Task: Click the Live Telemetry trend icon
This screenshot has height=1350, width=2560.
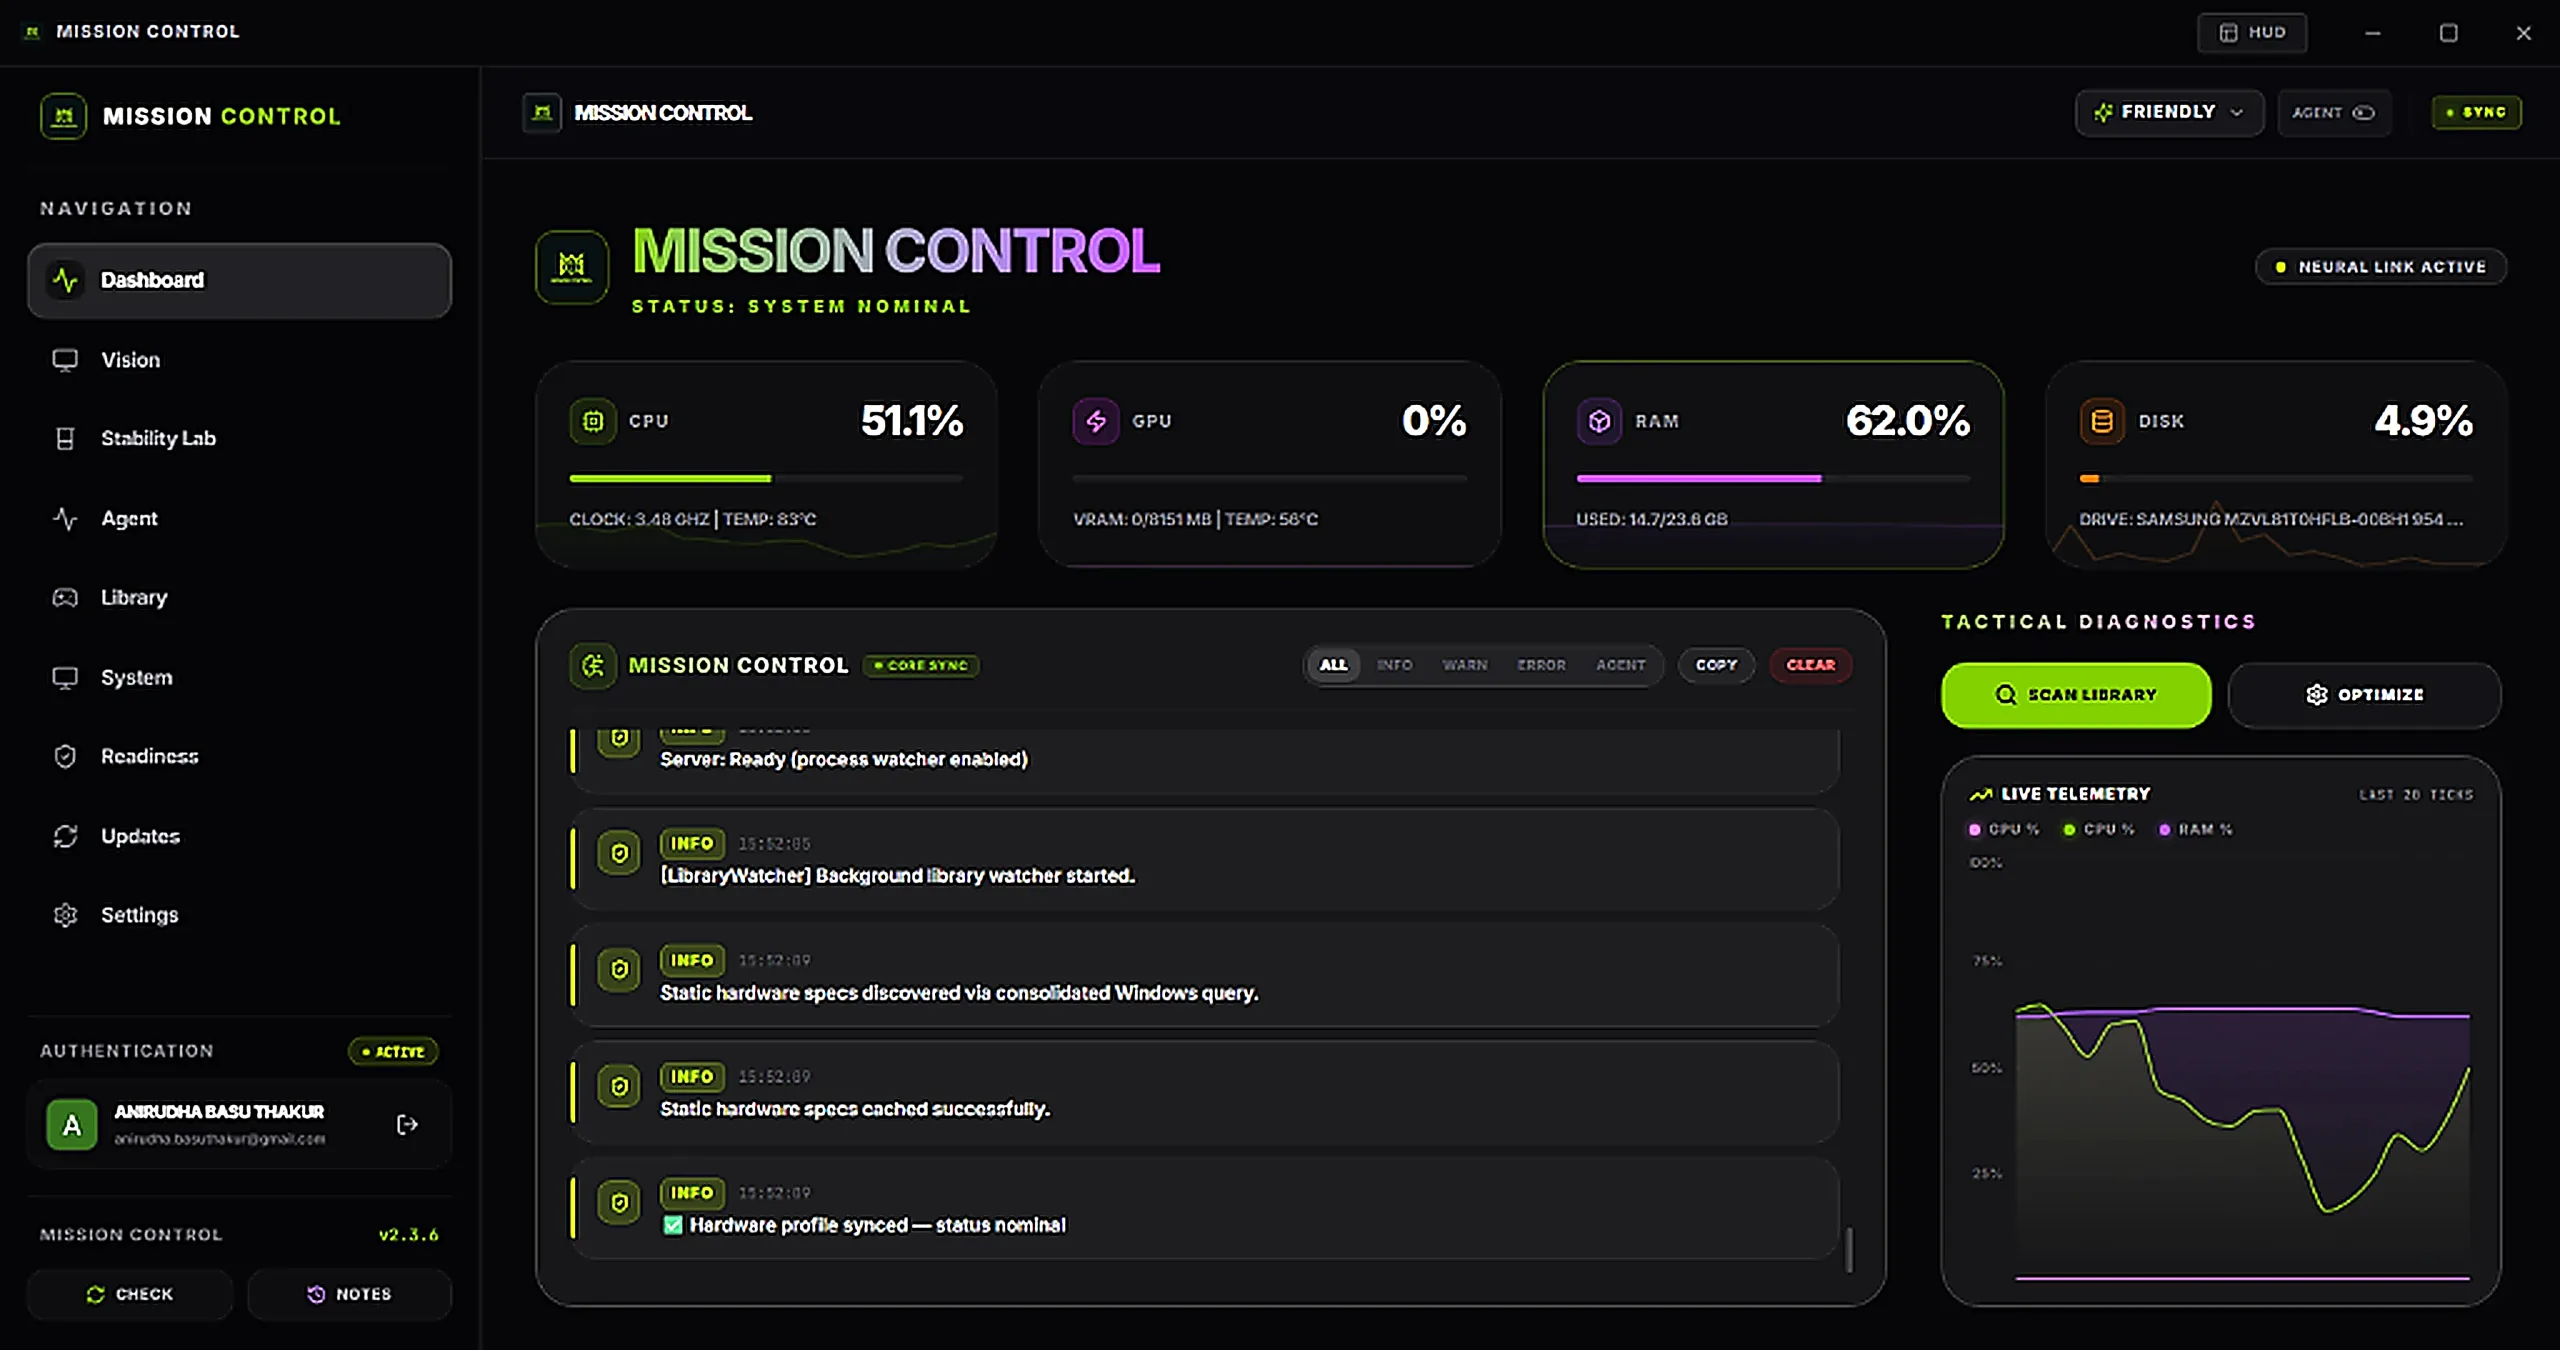Action: [1980, 794]
